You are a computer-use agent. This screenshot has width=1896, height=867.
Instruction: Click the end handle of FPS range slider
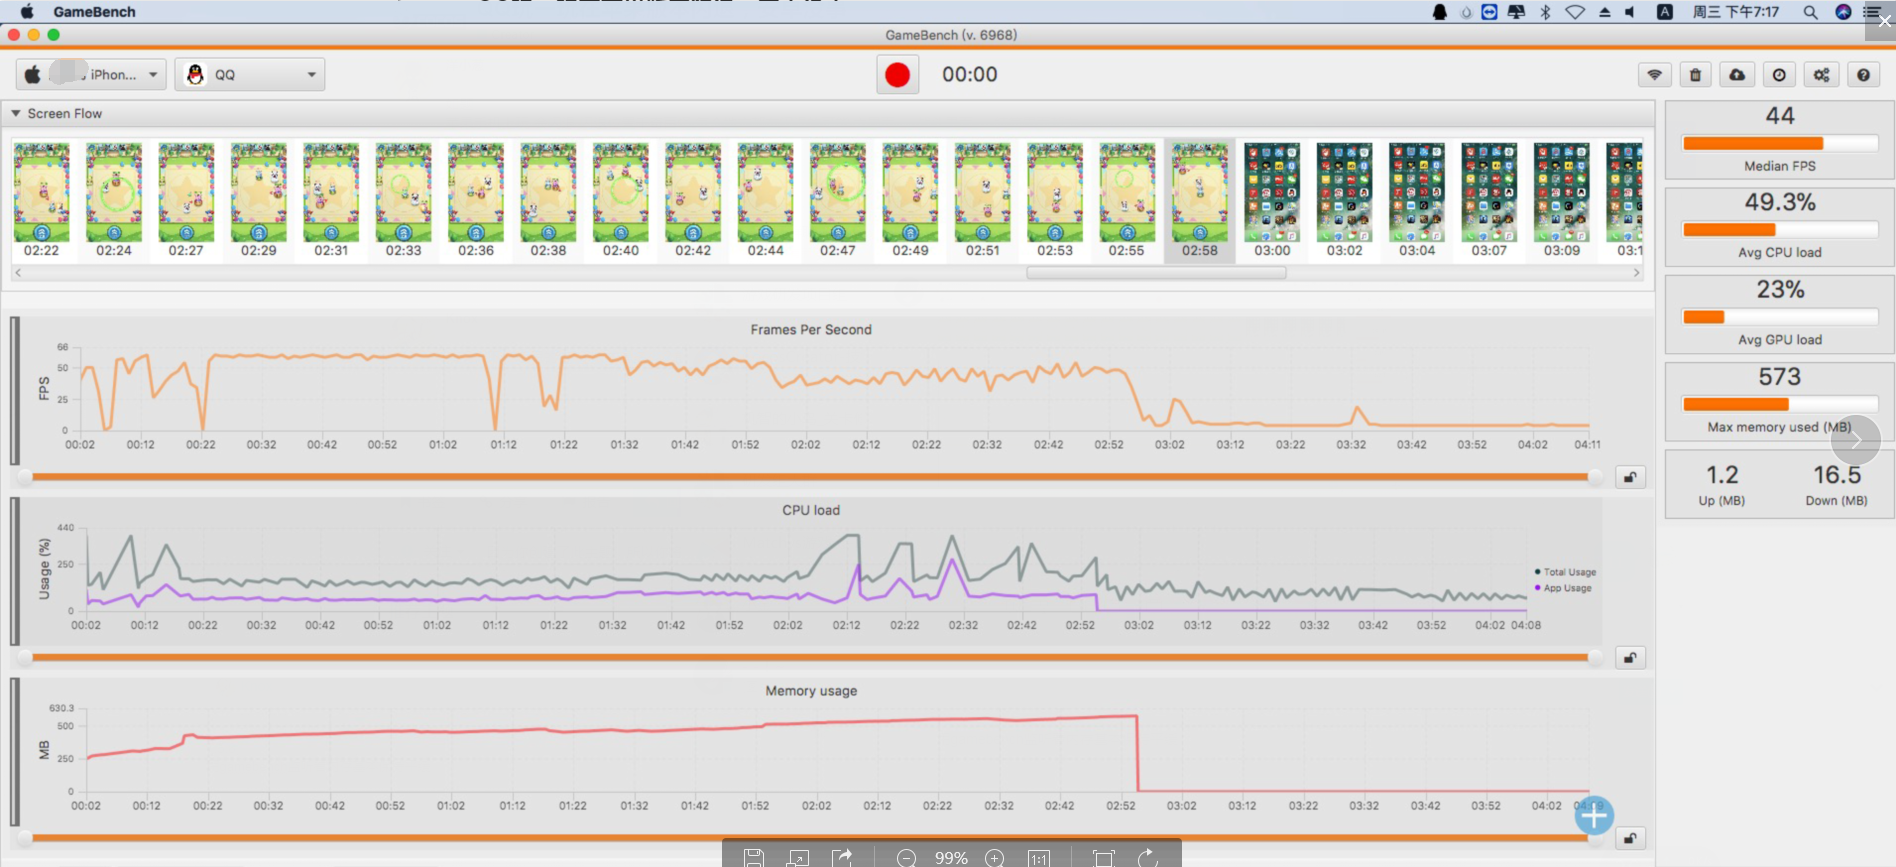pos(1595,477)
